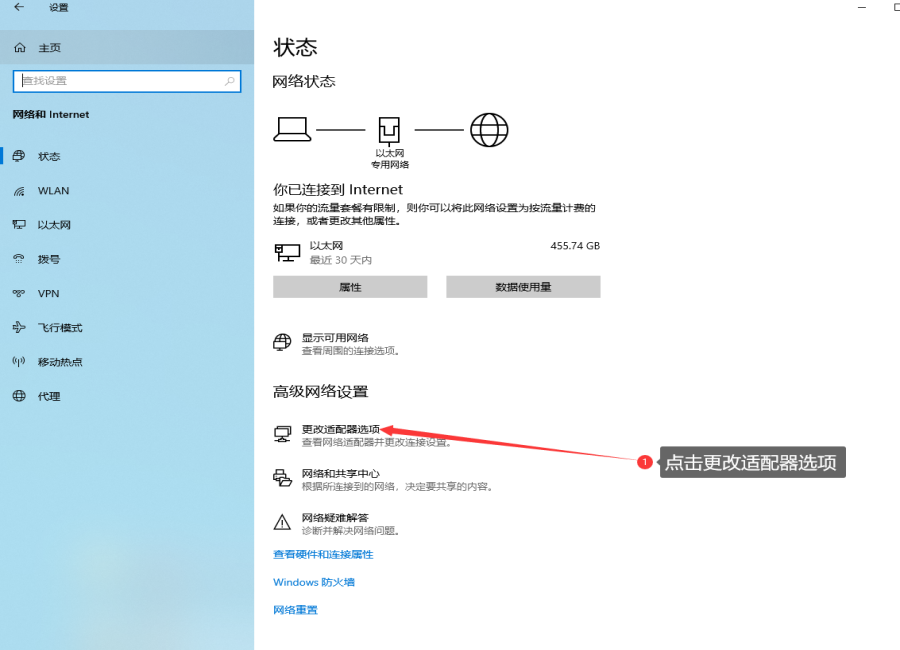
Task: Click the 以太网 monitor icon in sidebar
Action: point(19,225)
